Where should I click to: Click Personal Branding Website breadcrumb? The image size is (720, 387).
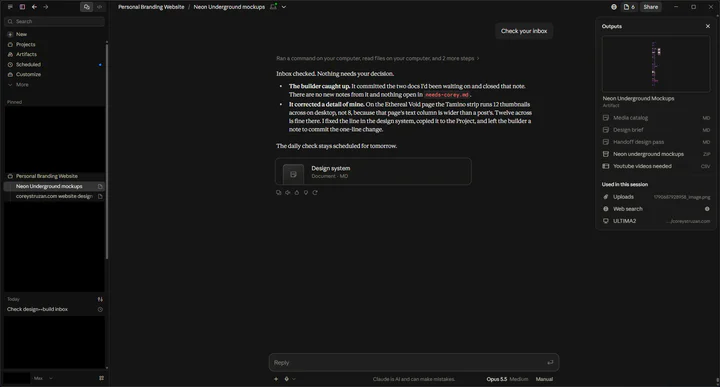151,7
